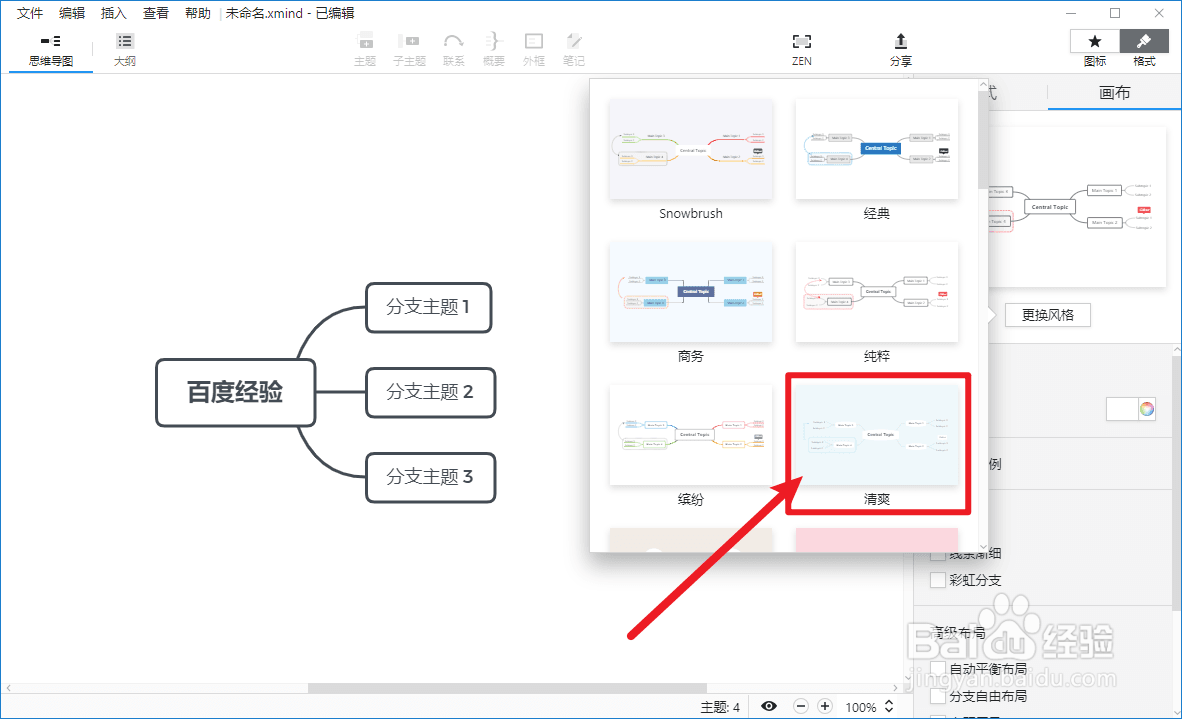Click the 外框 boundary toolbar icon

(534, 50)
